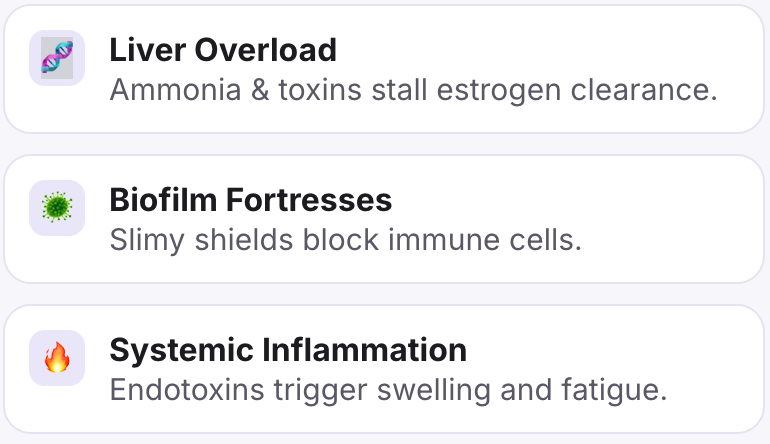
Task: Click the DNA icon beside Liver Overload
Action: click(57, 58)
